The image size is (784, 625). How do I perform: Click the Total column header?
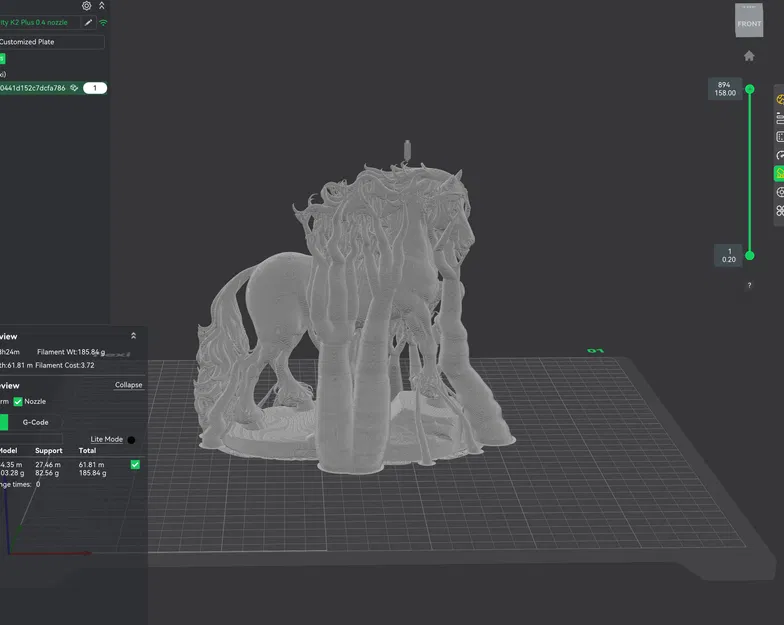88,450
